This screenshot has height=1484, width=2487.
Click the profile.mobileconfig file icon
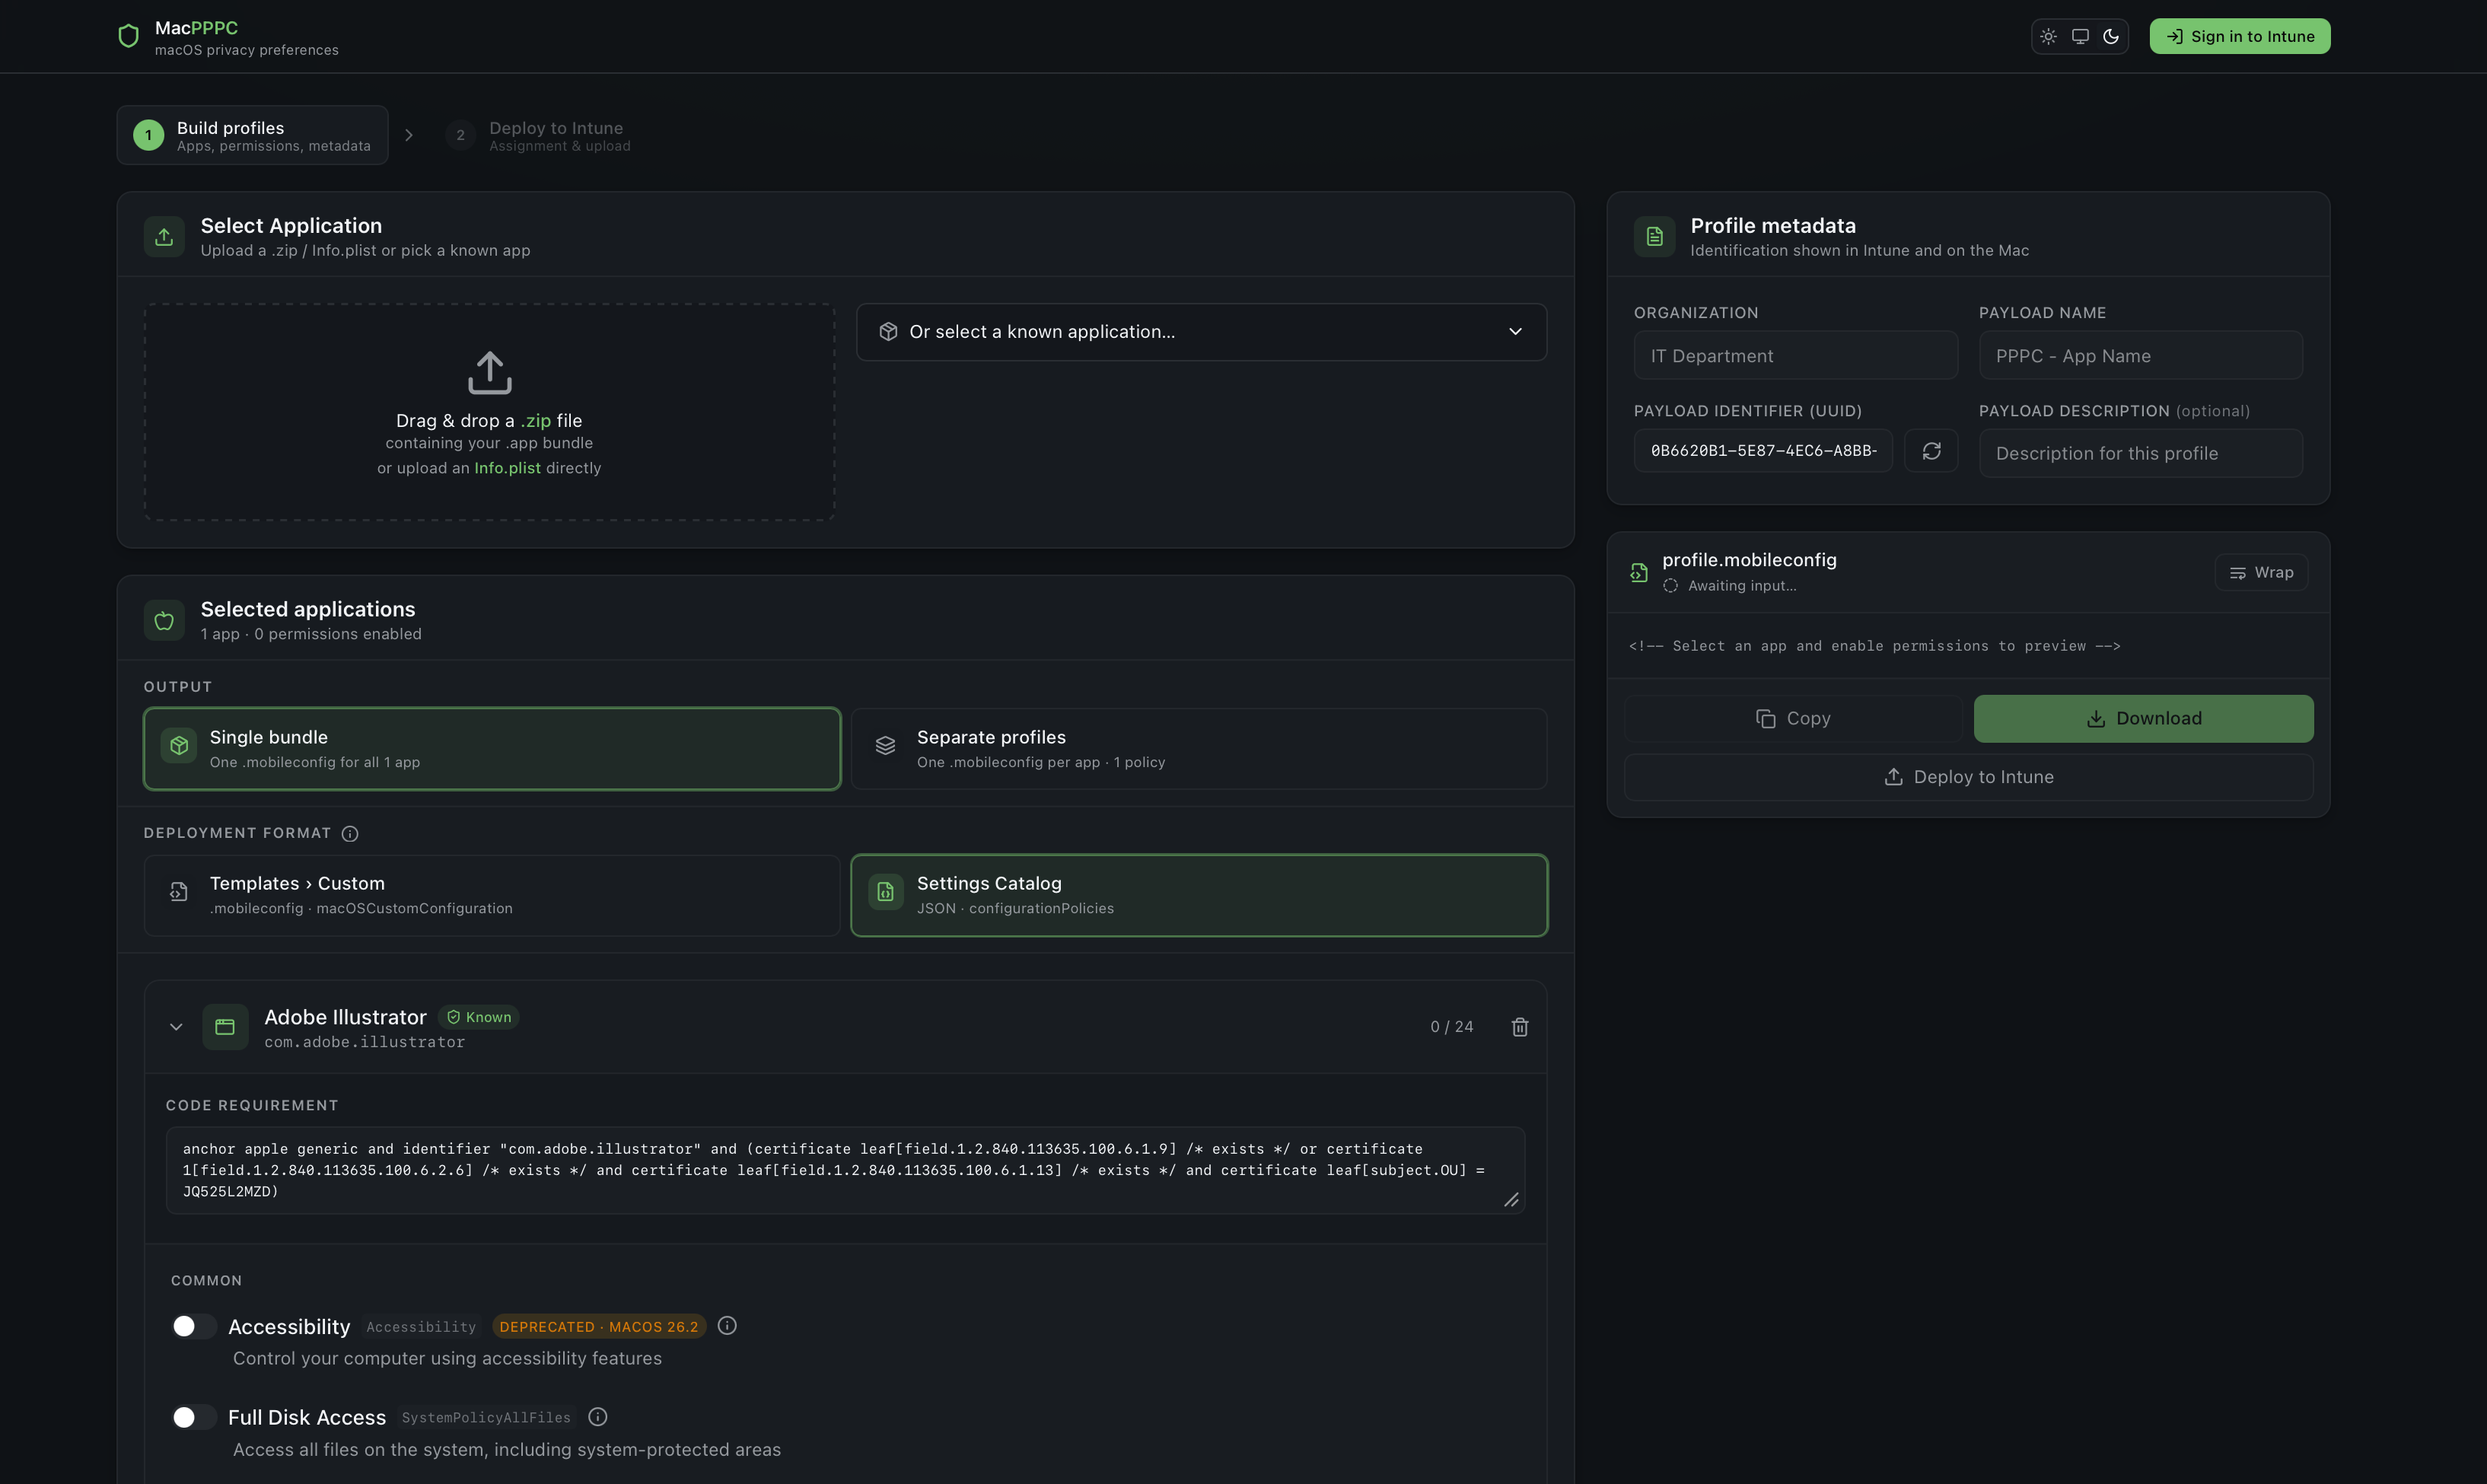point(1639,573)
